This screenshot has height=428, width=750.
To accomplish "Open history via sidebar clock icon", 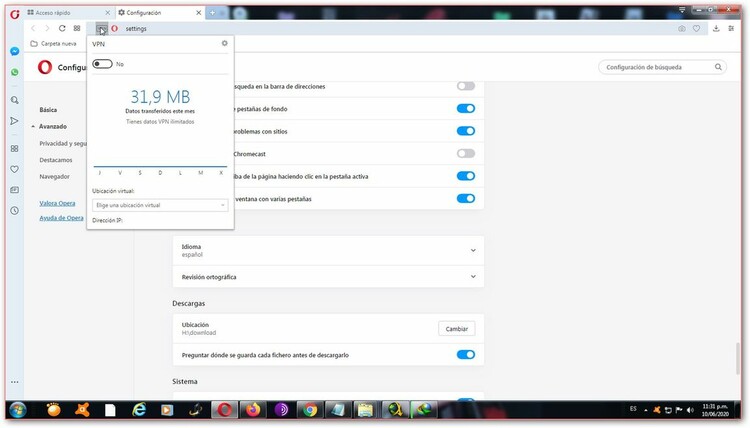I will 15,210.
